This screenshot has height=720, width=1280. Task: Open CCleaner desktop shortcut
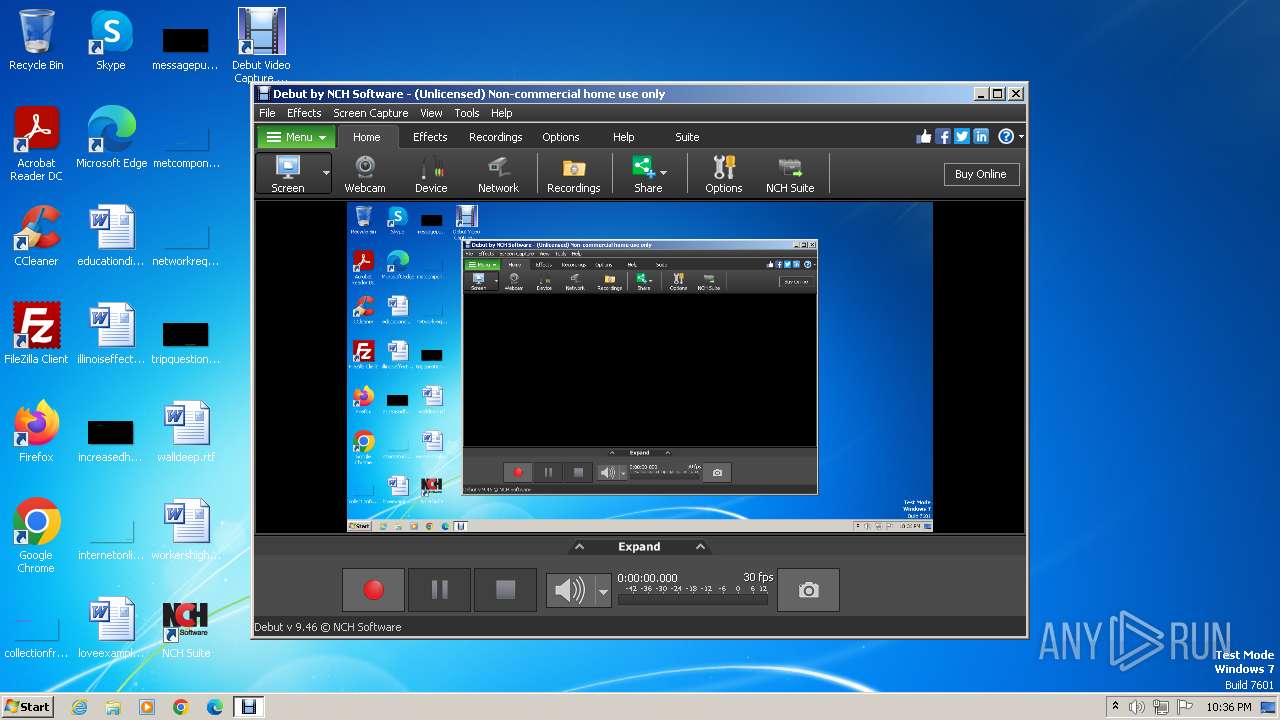point(36,236)
